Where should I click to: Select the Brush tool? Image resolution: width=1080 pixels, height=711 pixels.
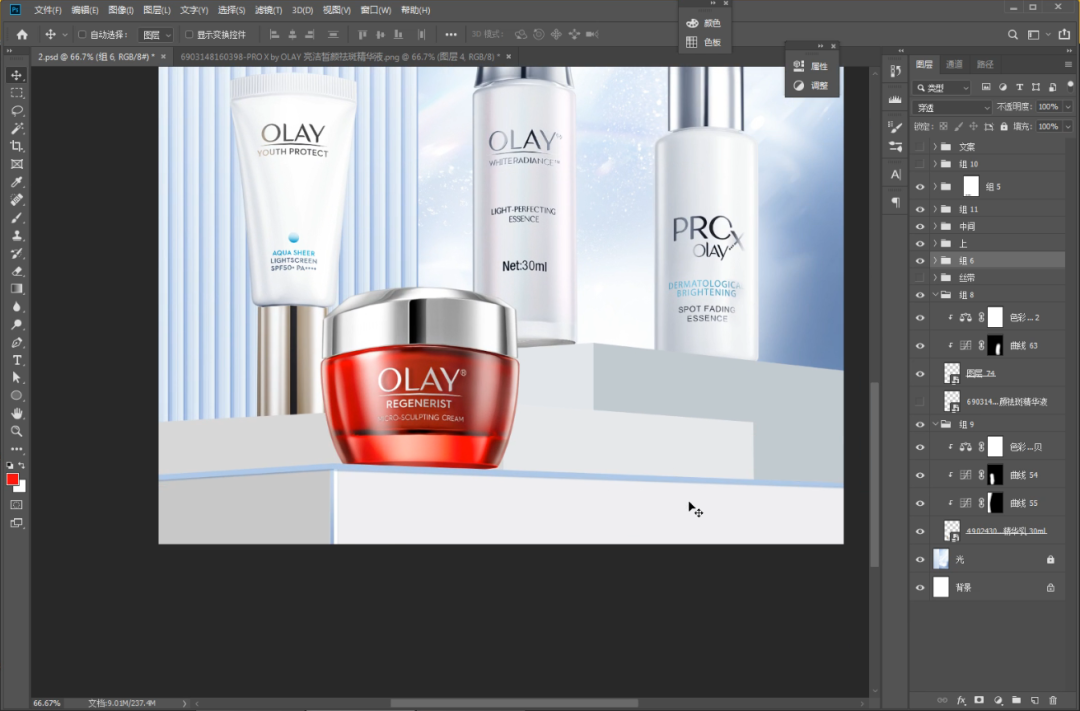(x=17, y=218)
